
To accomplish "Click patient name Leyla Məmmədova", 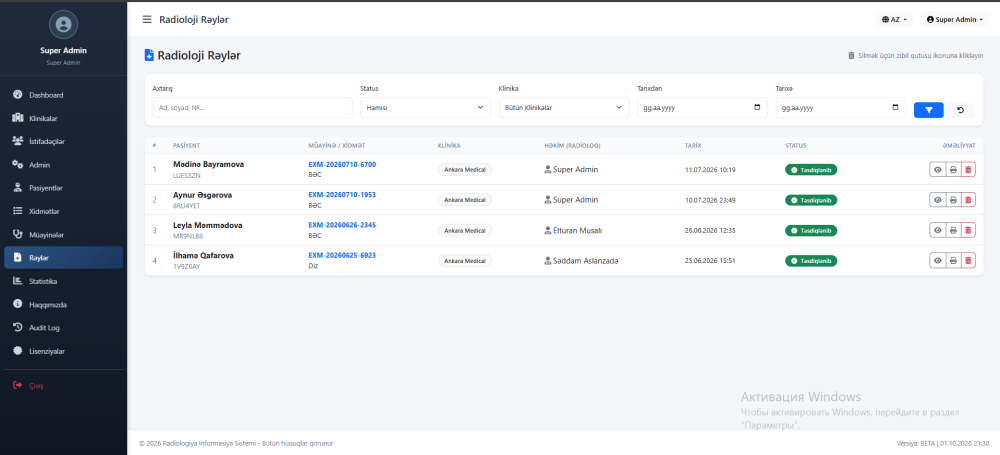I will click(x=207, y=225).
